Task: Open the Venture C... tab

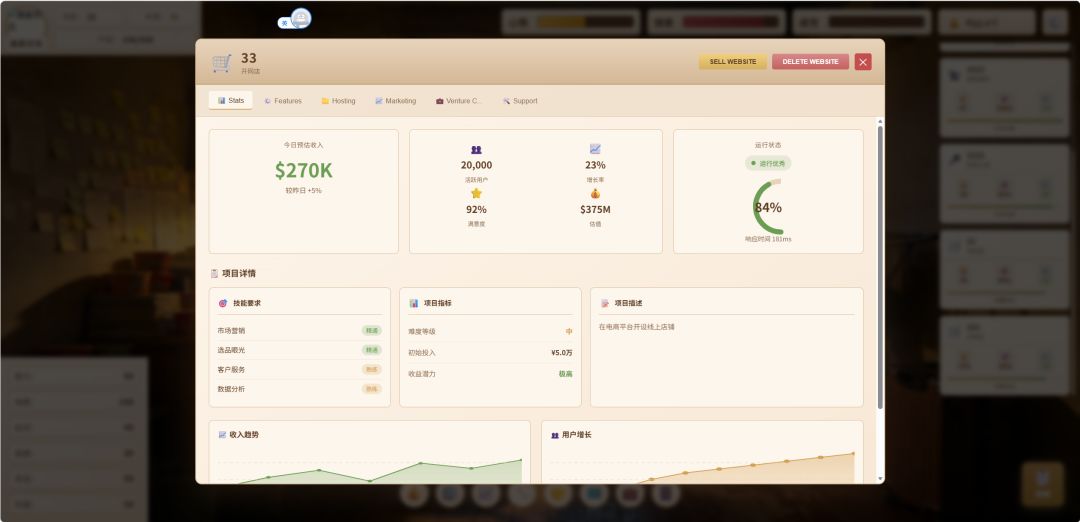Action: click(x=459, y=101)
